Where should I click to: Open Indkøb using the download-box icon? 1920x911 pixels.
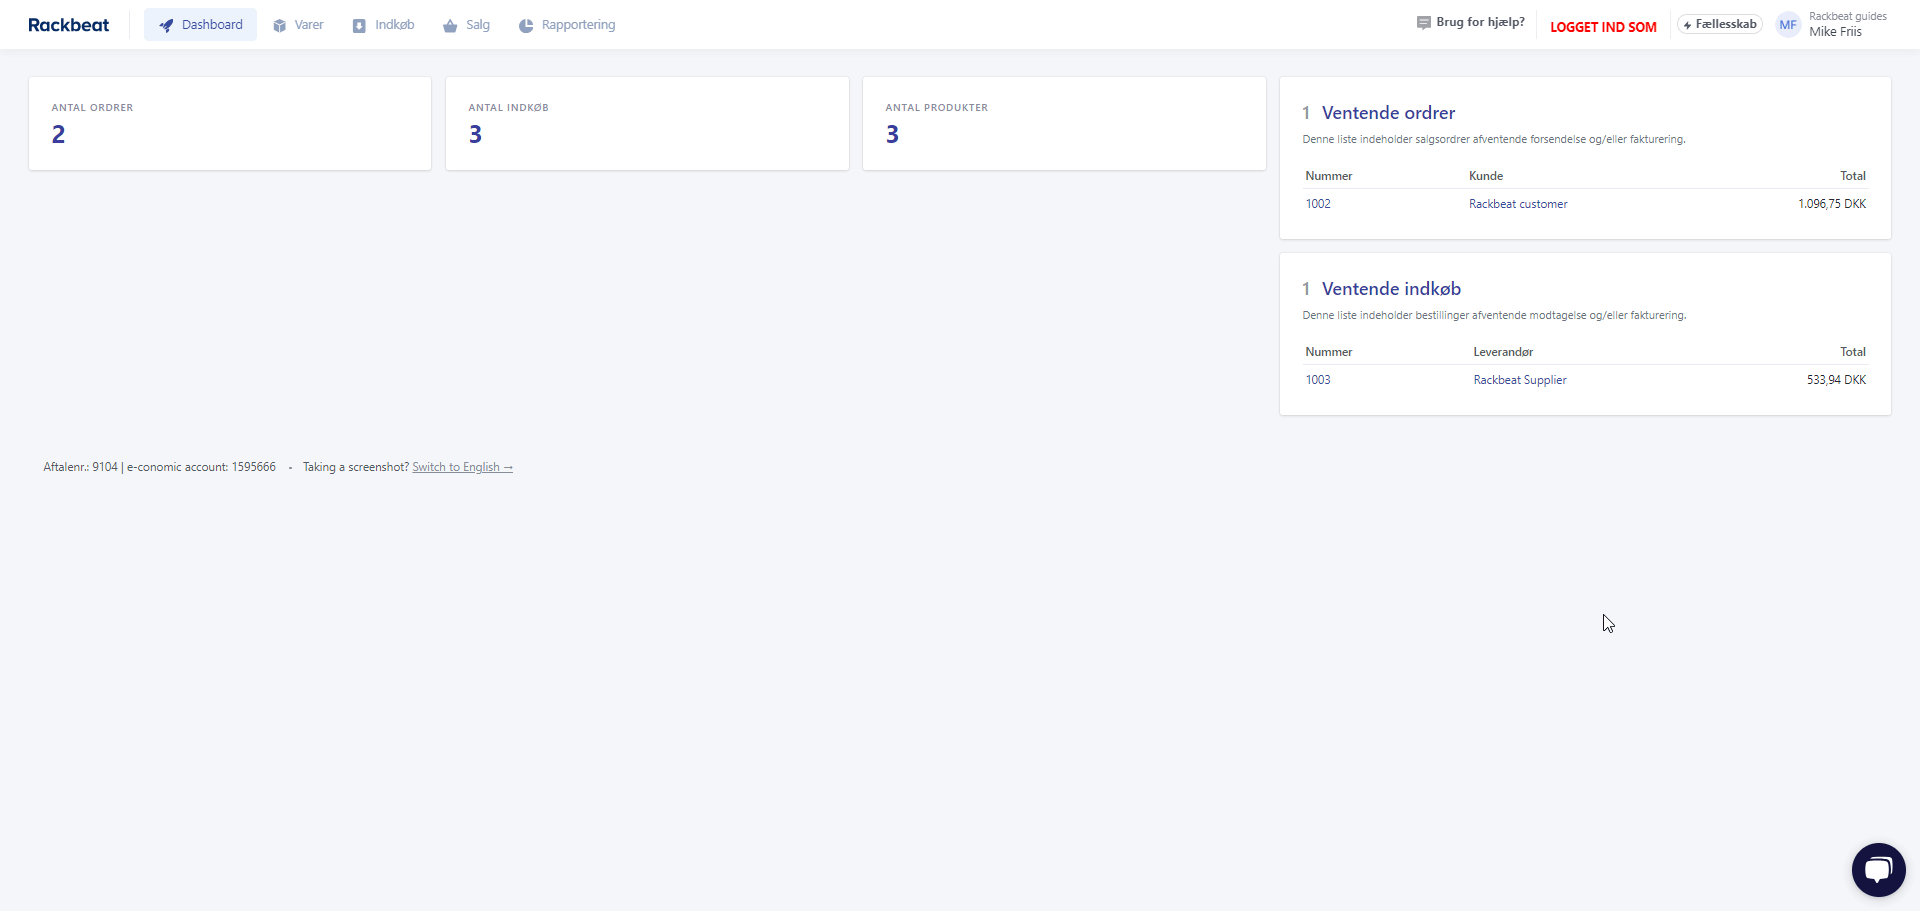click(x=358, y=24)
